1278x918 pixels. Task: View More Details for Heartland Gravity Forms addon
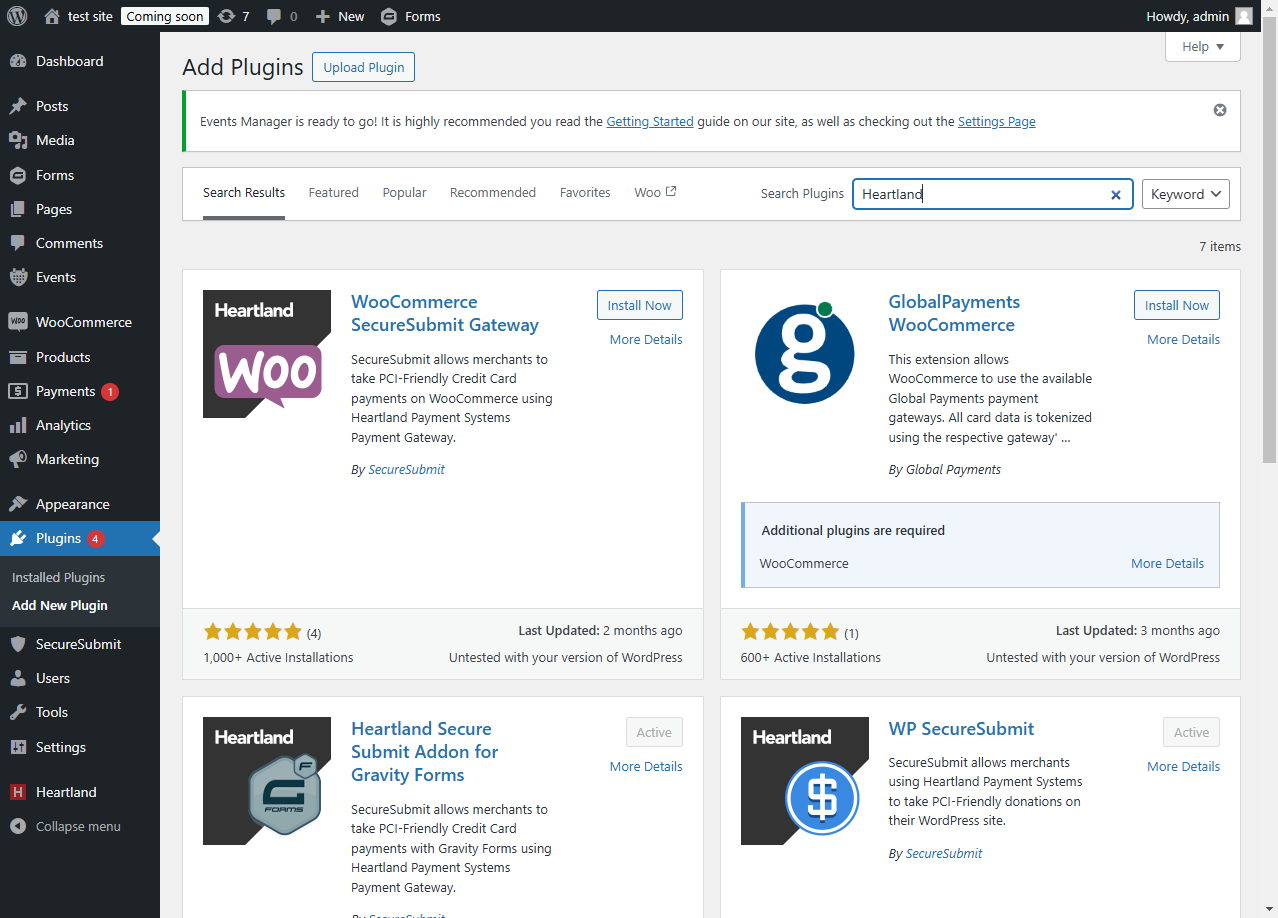coord(646,766)
